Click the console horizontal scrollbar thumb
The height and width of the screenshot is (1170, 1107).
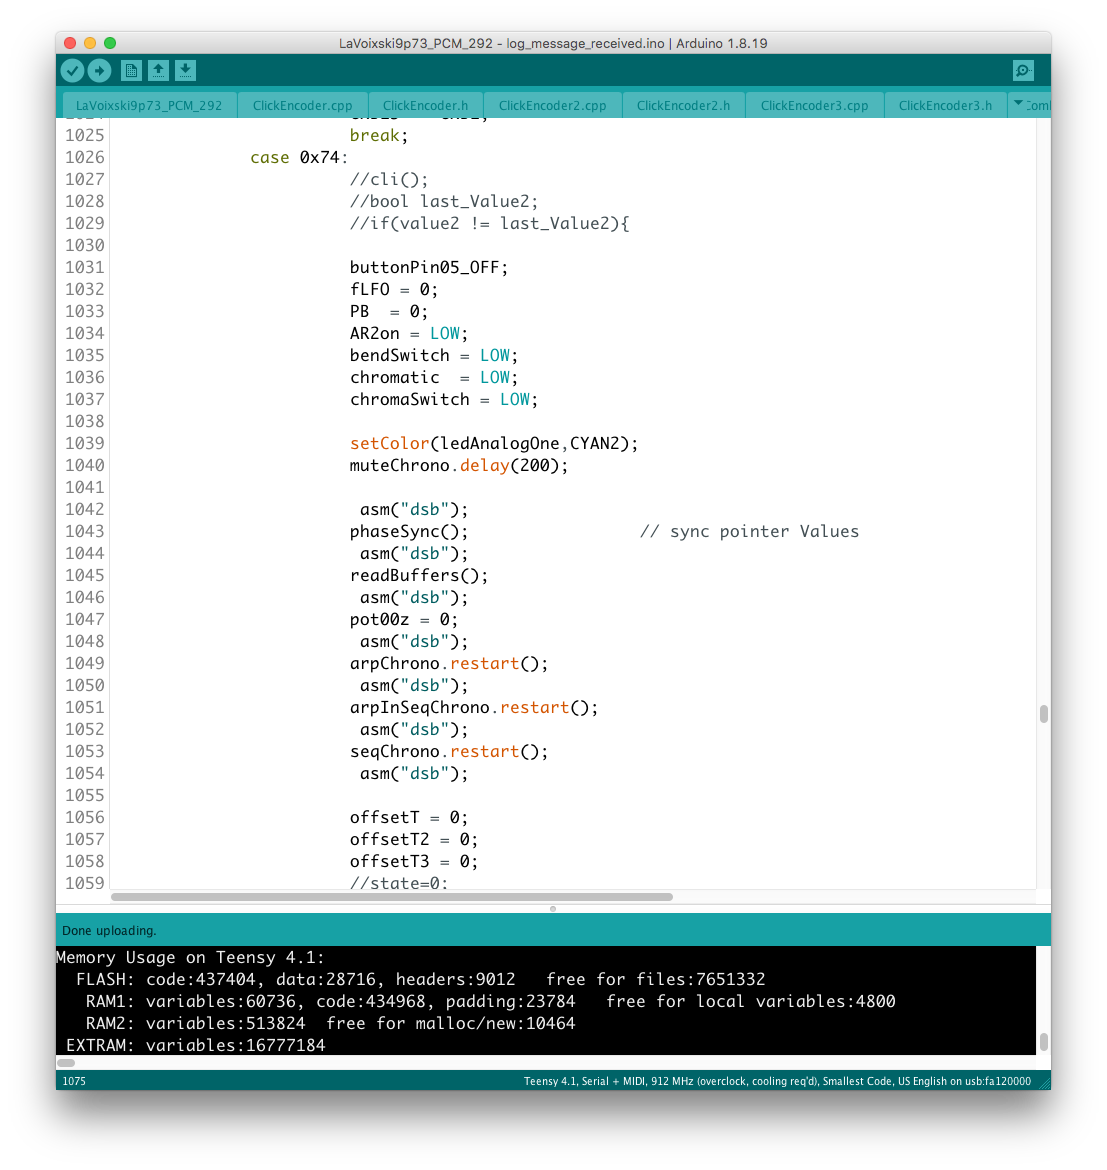66,1063
